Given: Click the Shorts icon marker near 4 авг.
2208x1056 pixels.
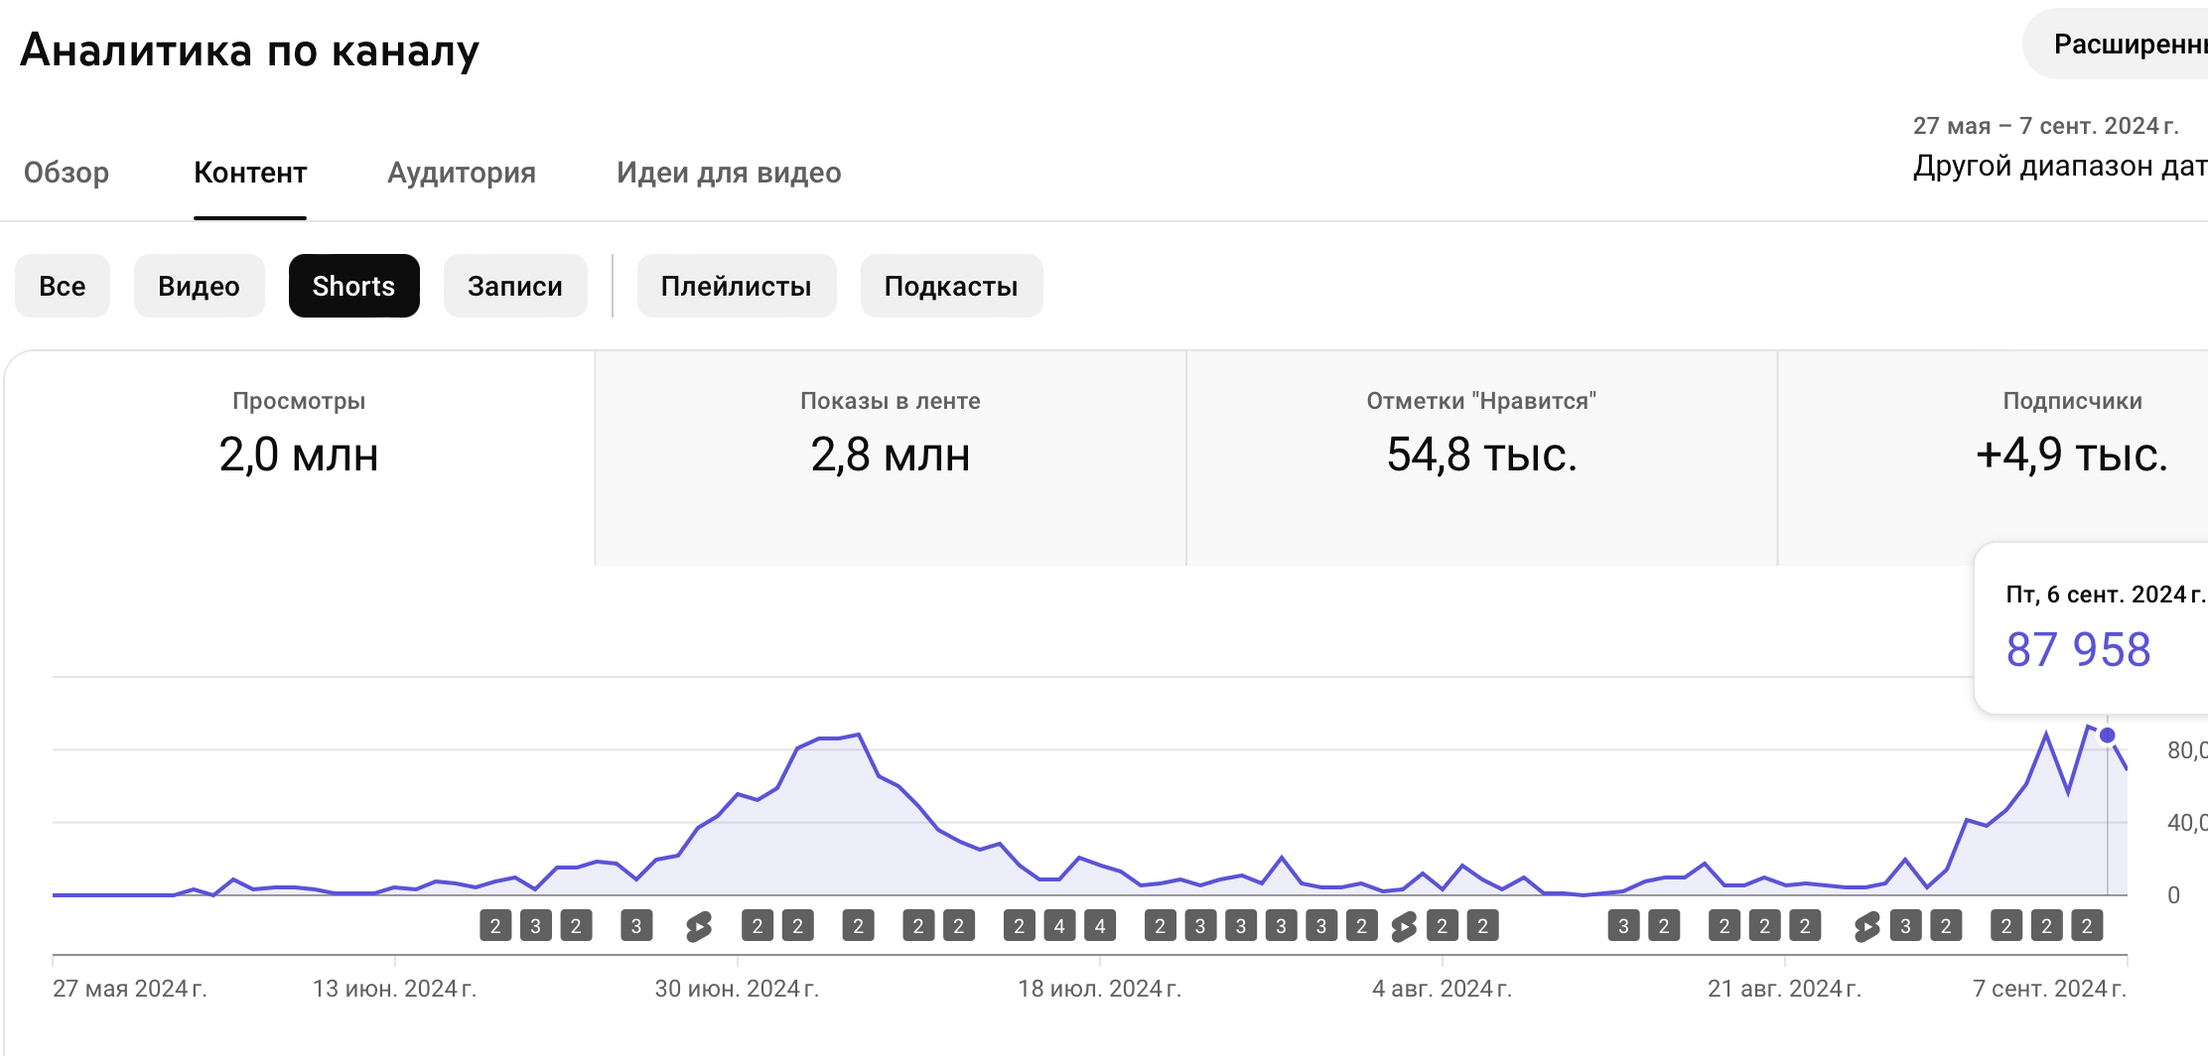Looking at the screenshot, I should pyautogui.click(x=1403, y=927).
